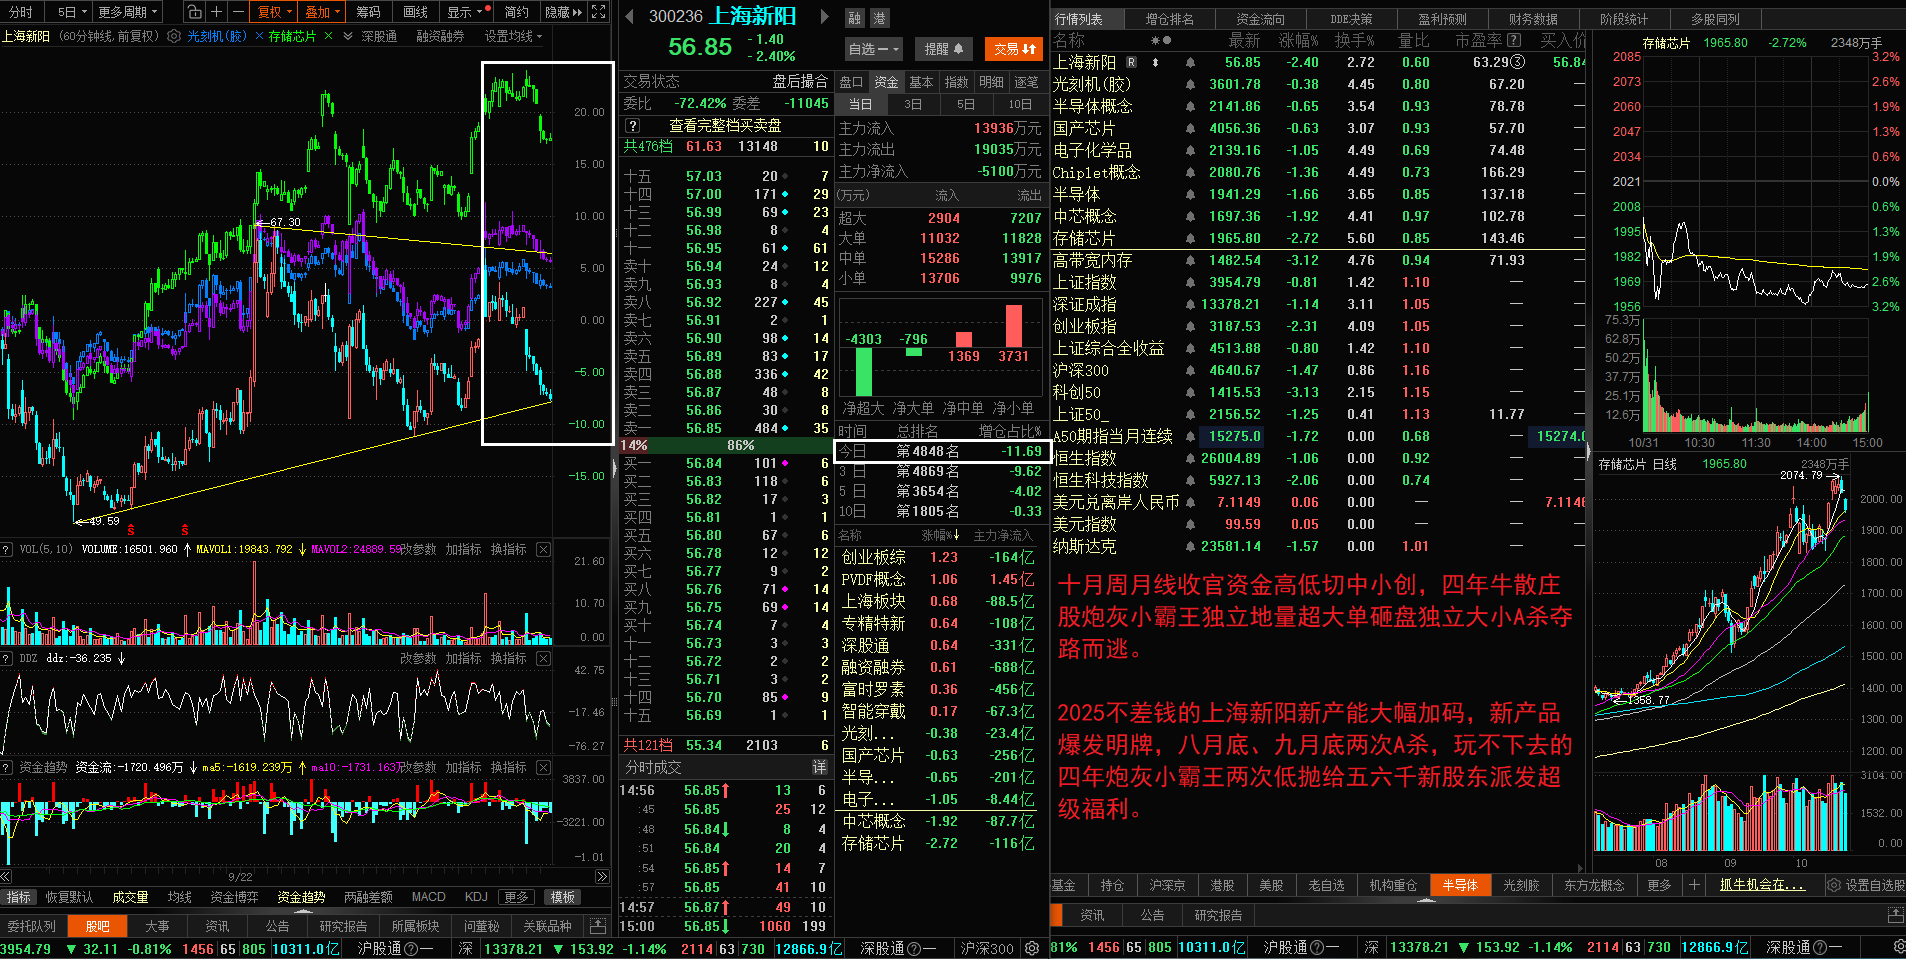Open 显示 display dropdown
The width and height of the screenshot is (1906, 959).
click(468, 12)
